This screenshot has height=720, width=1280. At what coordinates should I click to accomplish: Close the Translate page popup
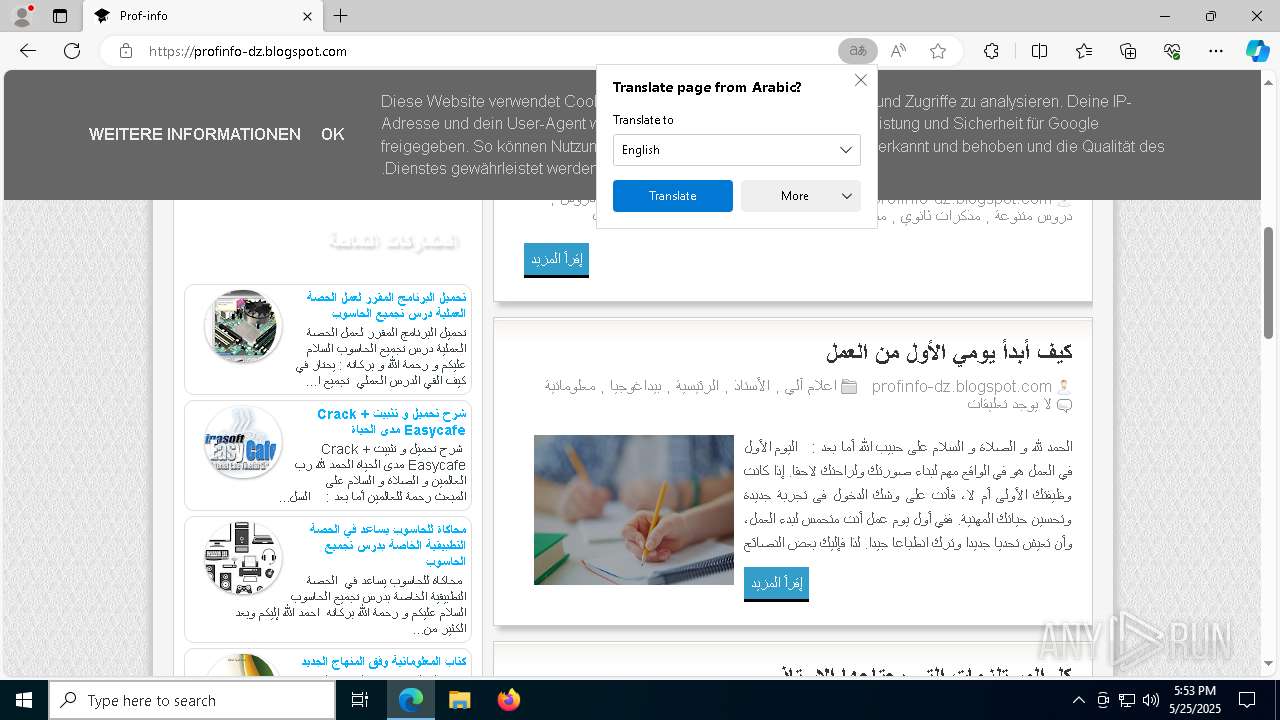860,80
